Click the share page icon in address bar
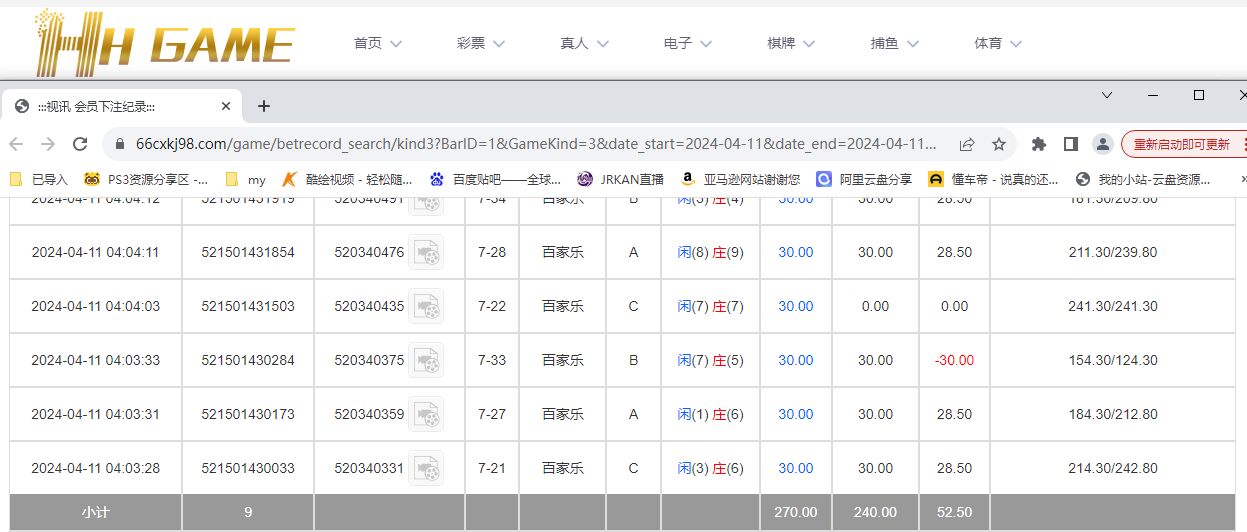 (967, 144)
